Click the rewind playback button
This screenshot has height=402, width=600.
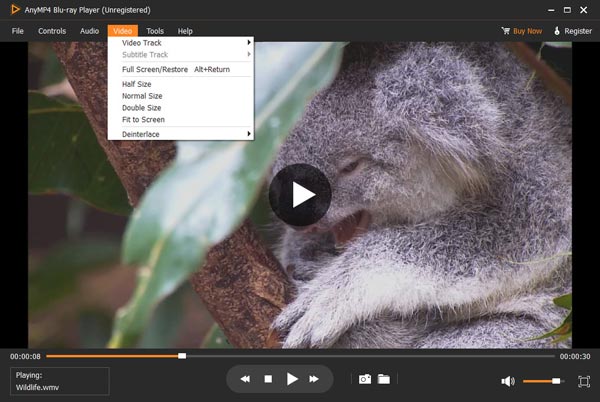(x=245, y=379)
